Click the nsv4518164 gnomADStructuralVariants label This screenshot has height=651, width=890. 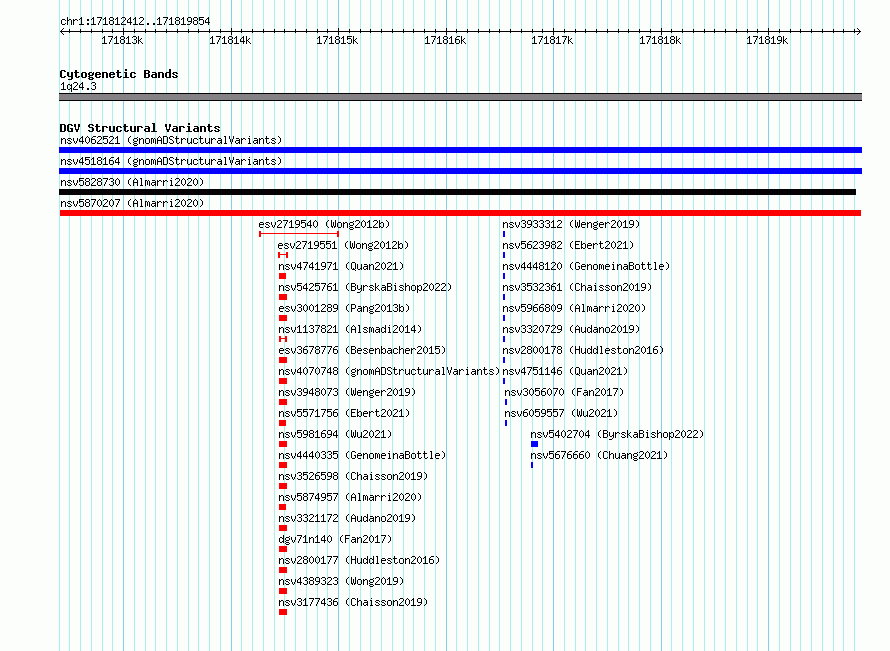click(171, 161)
